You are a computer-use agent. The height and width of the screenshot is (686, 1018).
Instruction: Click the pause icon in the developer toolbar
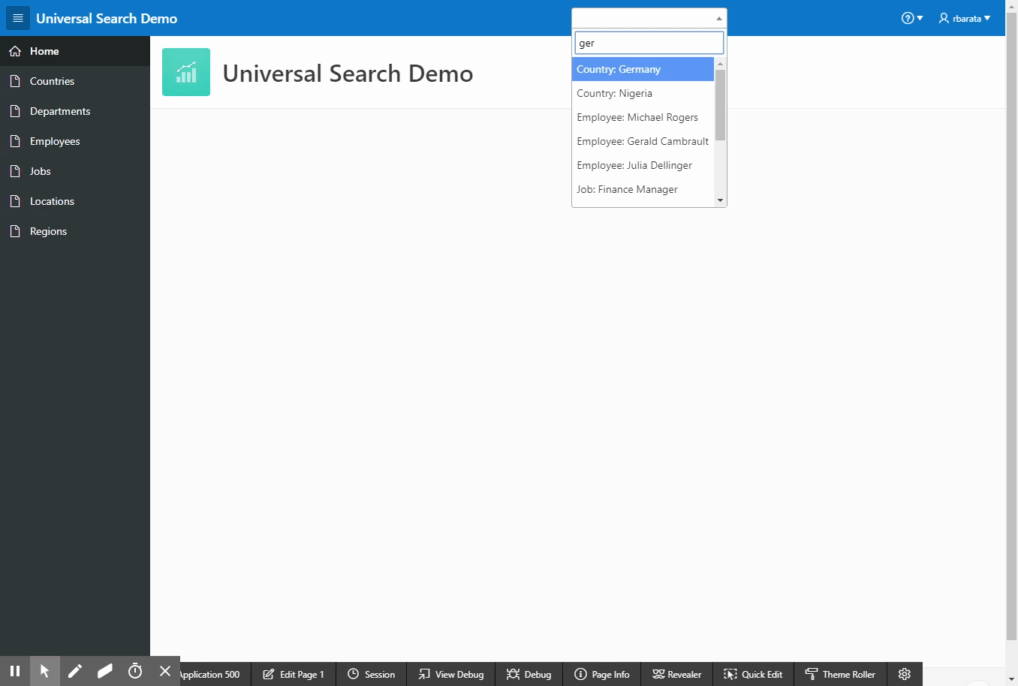point(15,672)
